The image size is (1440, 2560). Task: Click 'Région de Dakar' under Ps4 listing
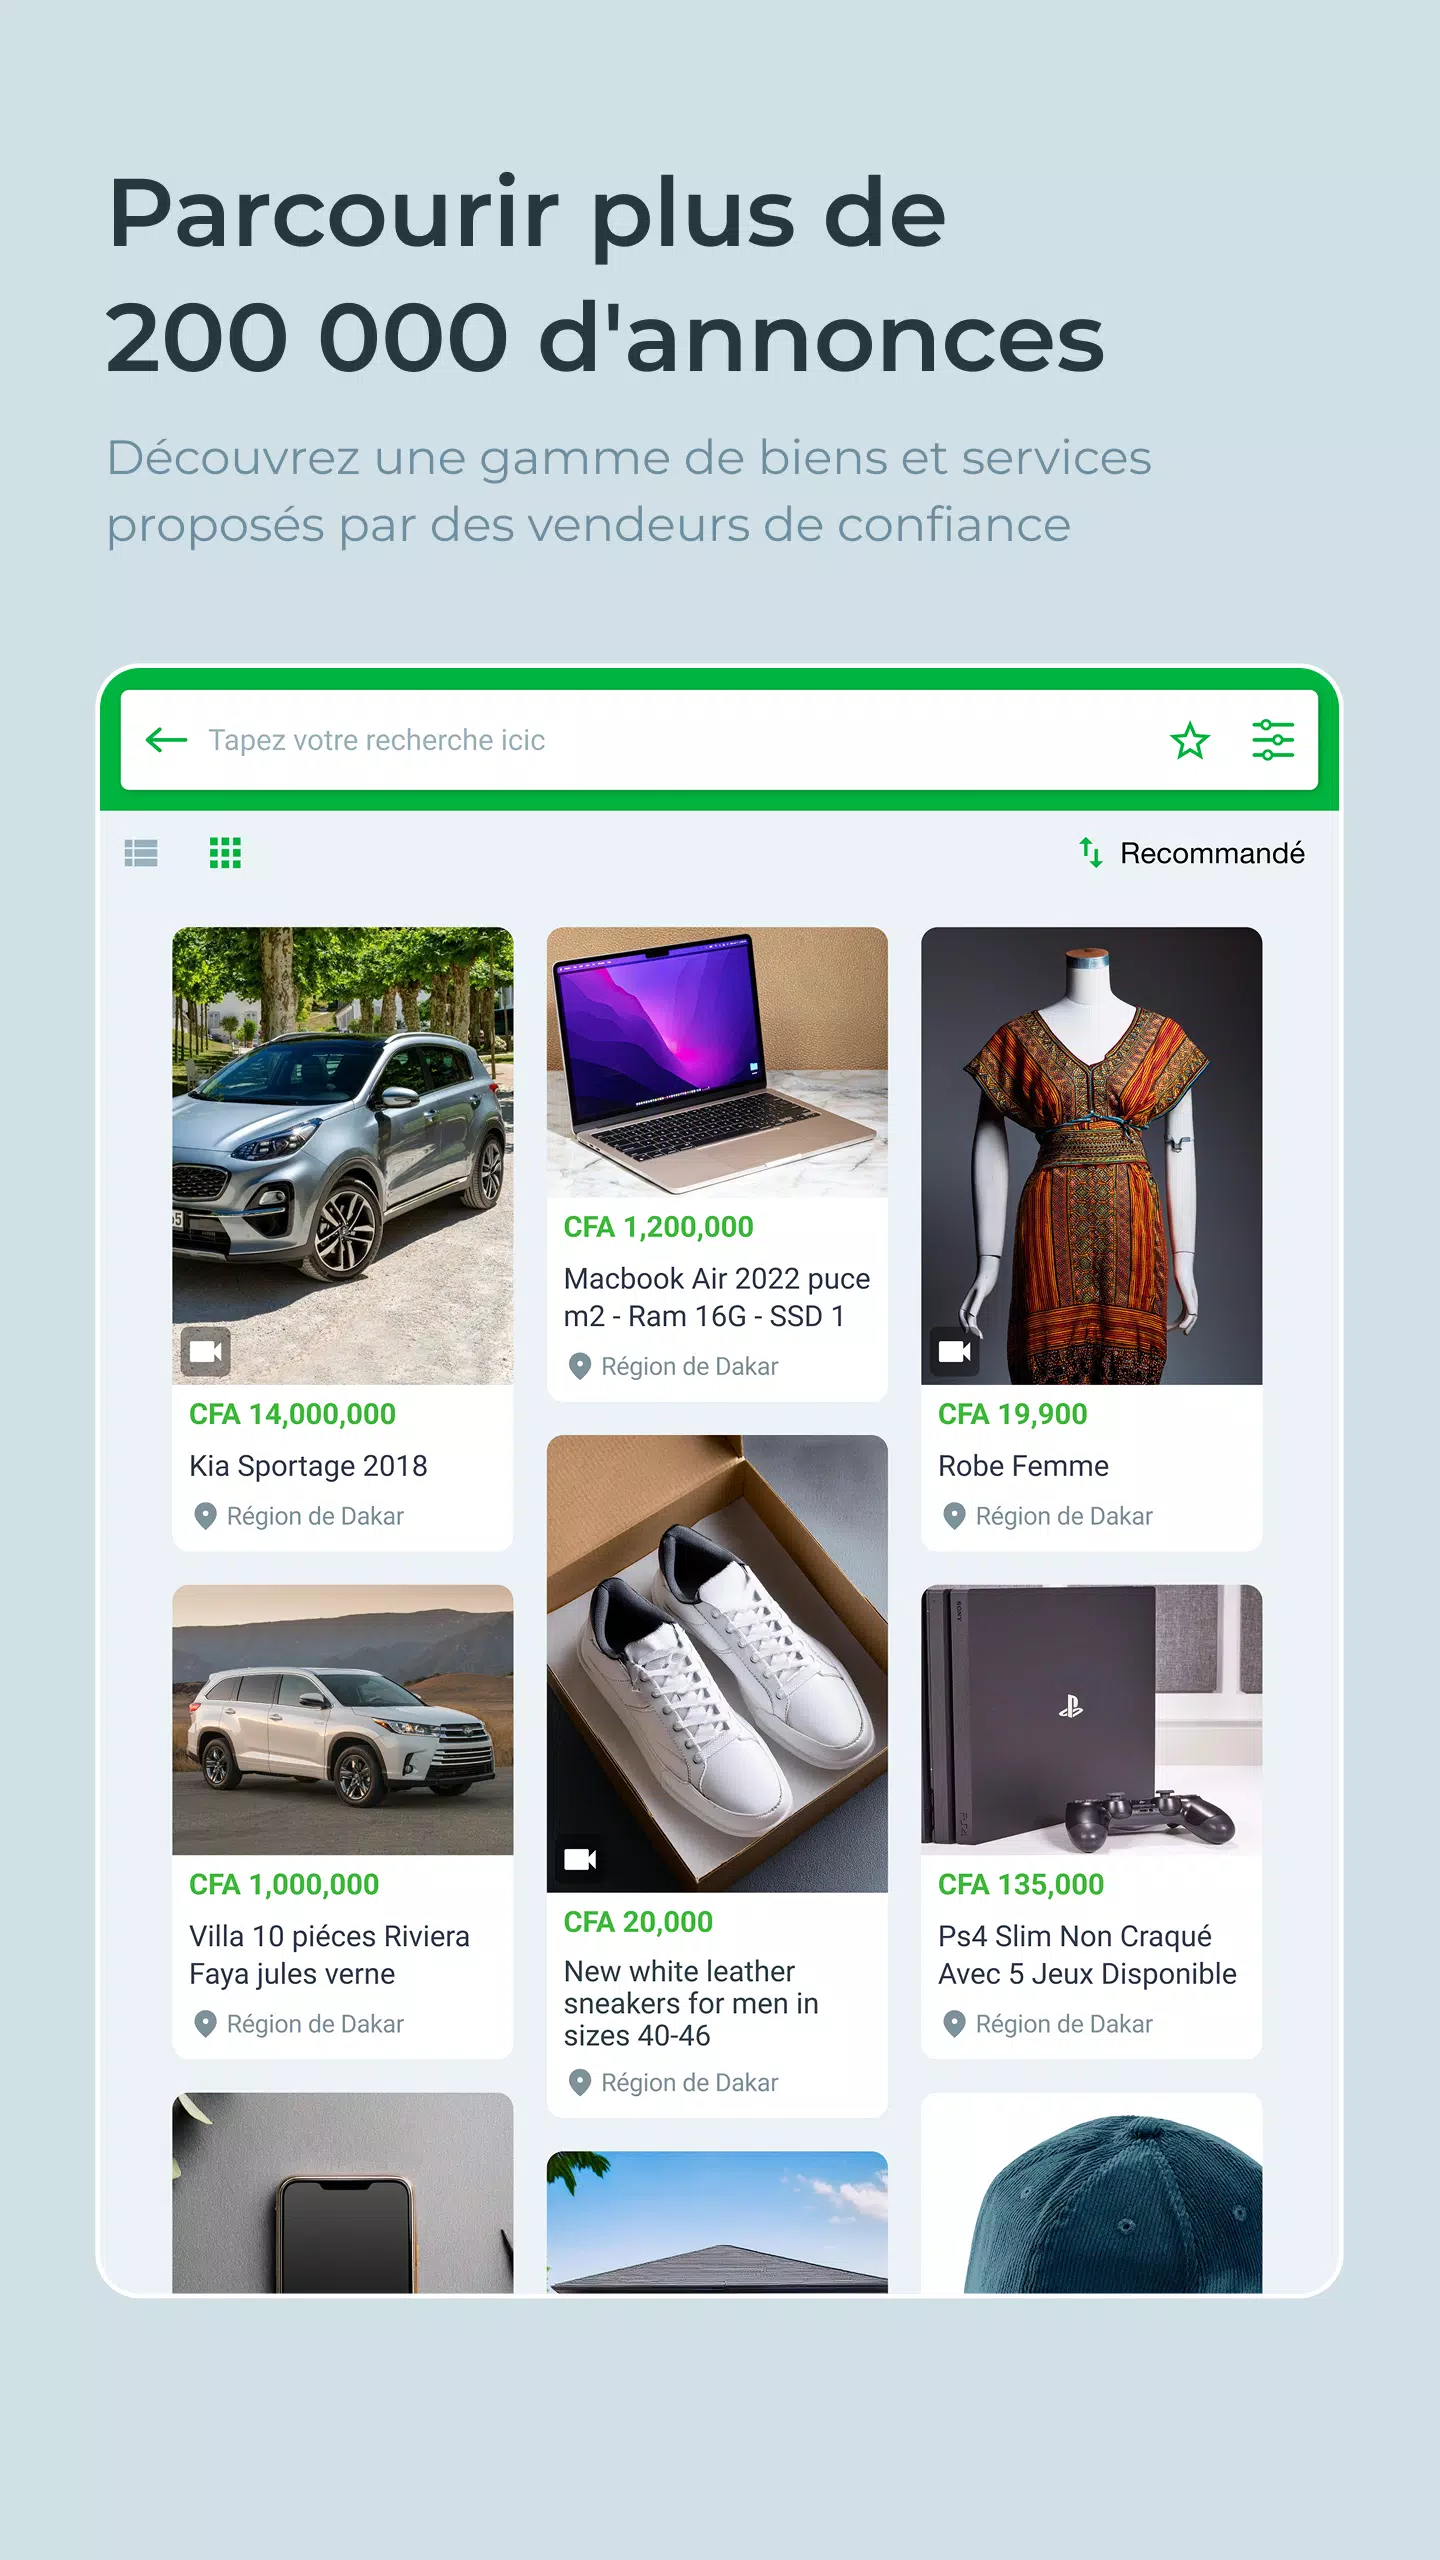coord(1064,2025)
